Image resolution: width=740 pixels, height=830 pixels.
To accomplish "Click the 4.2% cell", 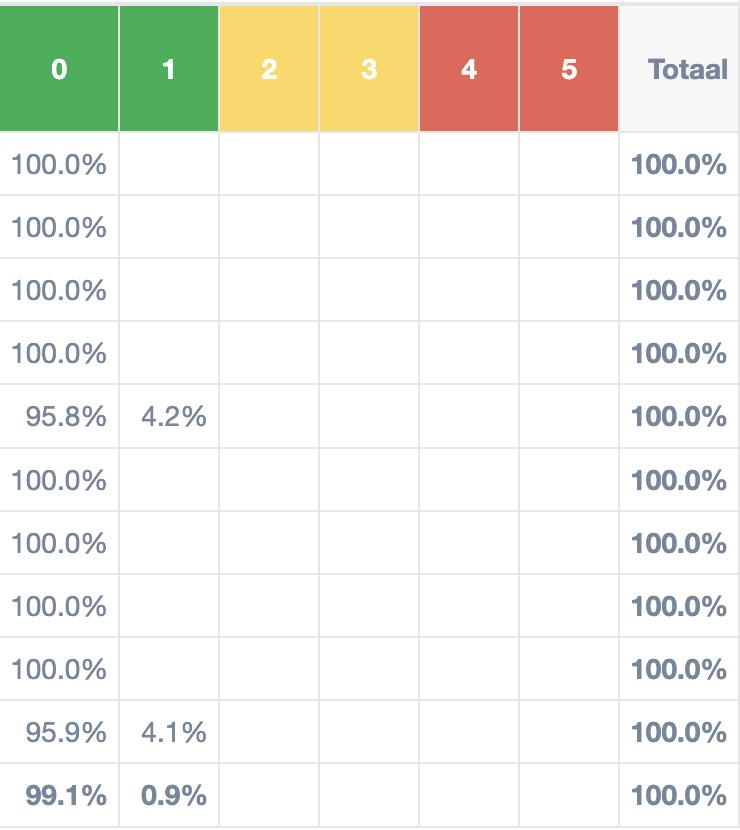I will point(174,416).
